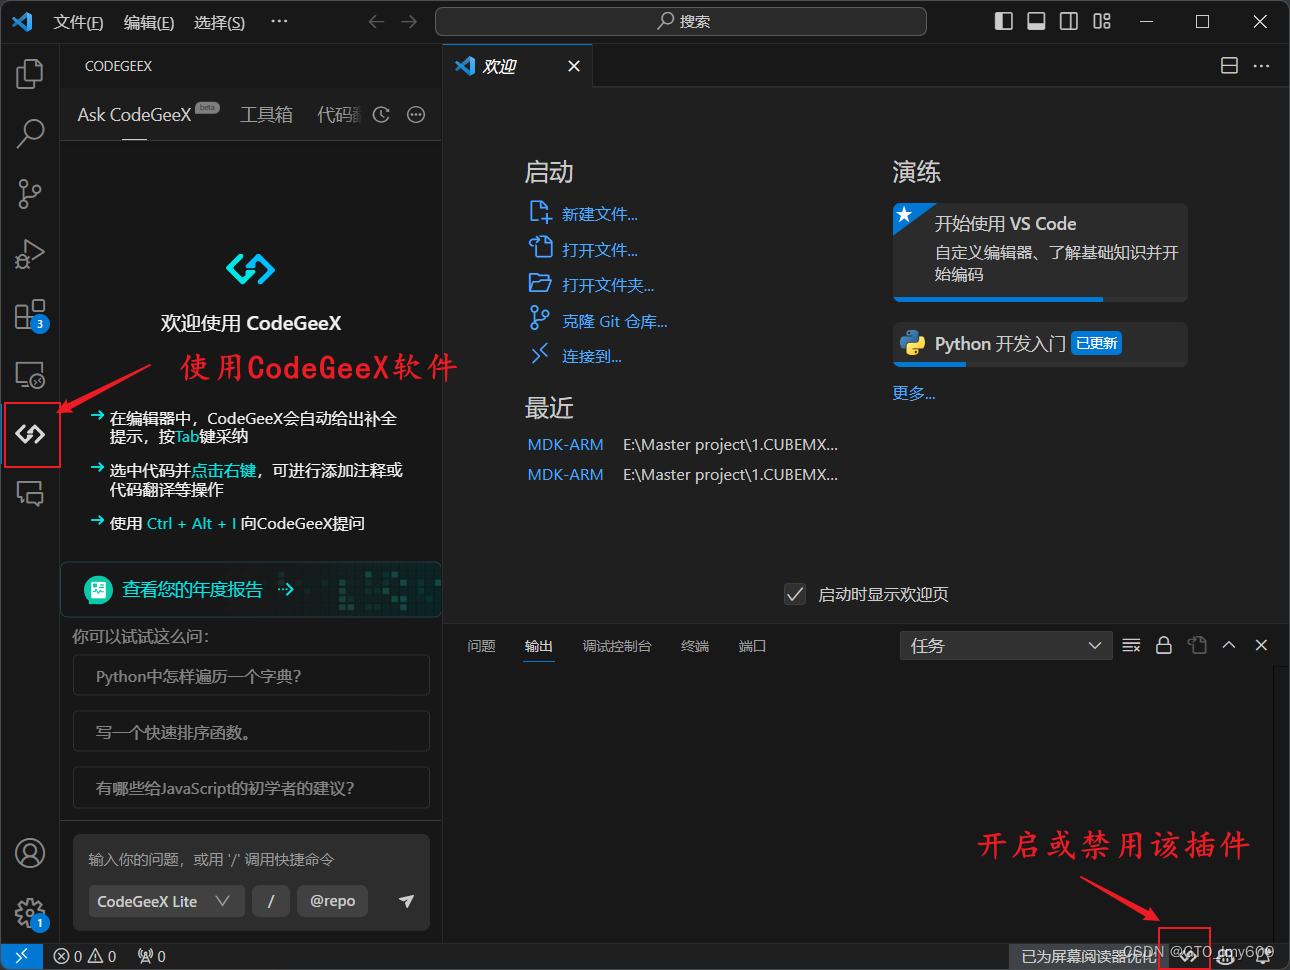Open the 选择(S) menu
The width and height of the screenshot is (1290, 970).
(219, 22)
